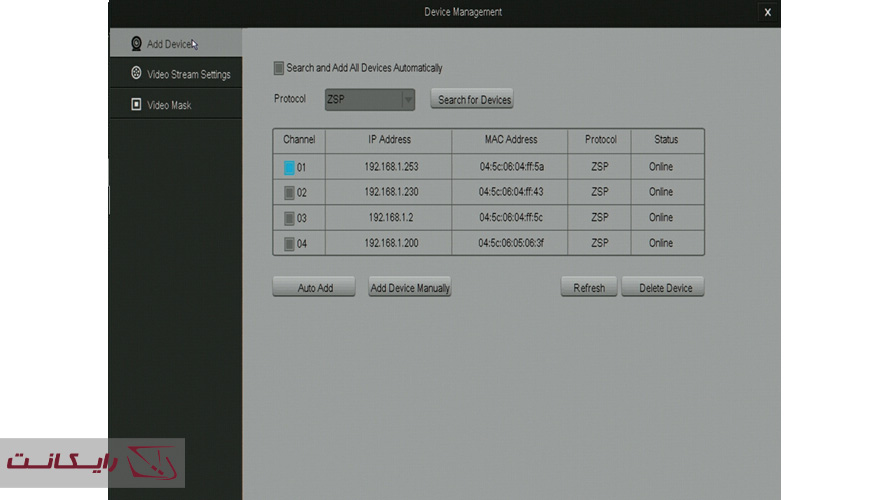
Task: Switch to the Video Mask tab
Action: pos(169,105)
